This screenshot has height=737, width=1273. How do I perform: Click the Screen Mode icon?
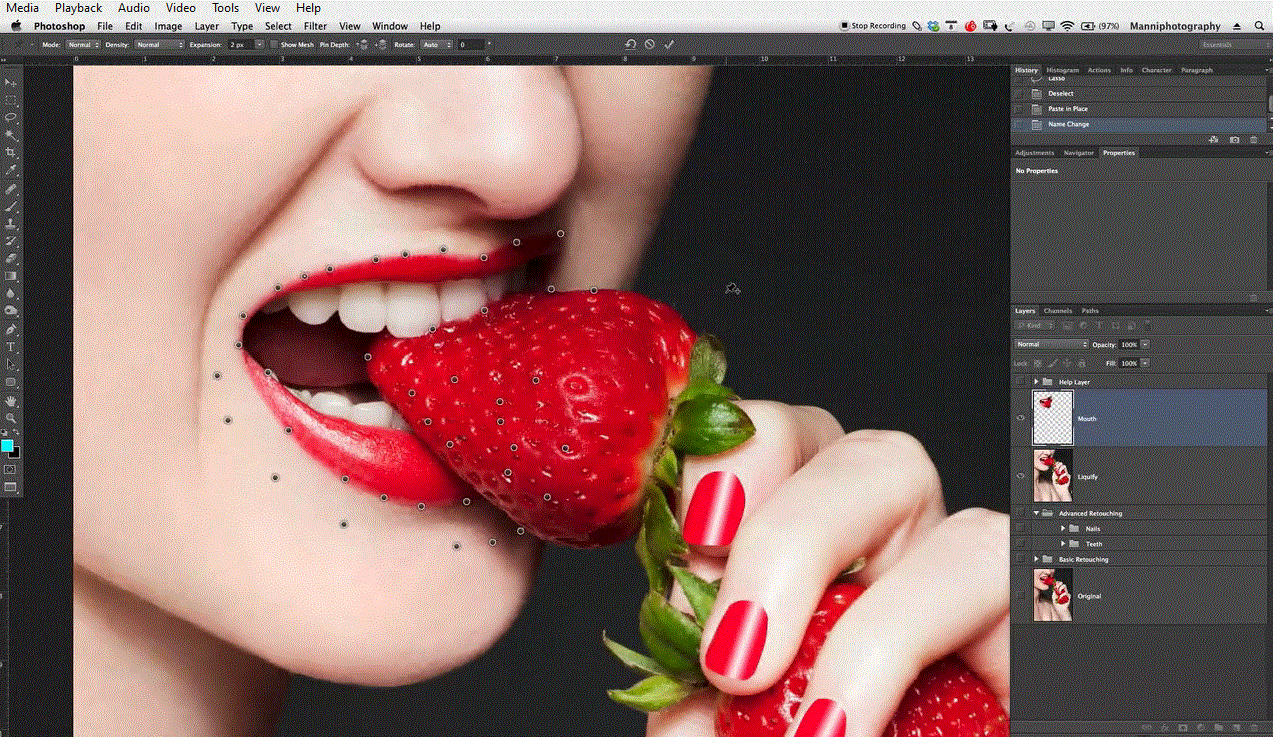pyautogui.click(x=11, y=487)
